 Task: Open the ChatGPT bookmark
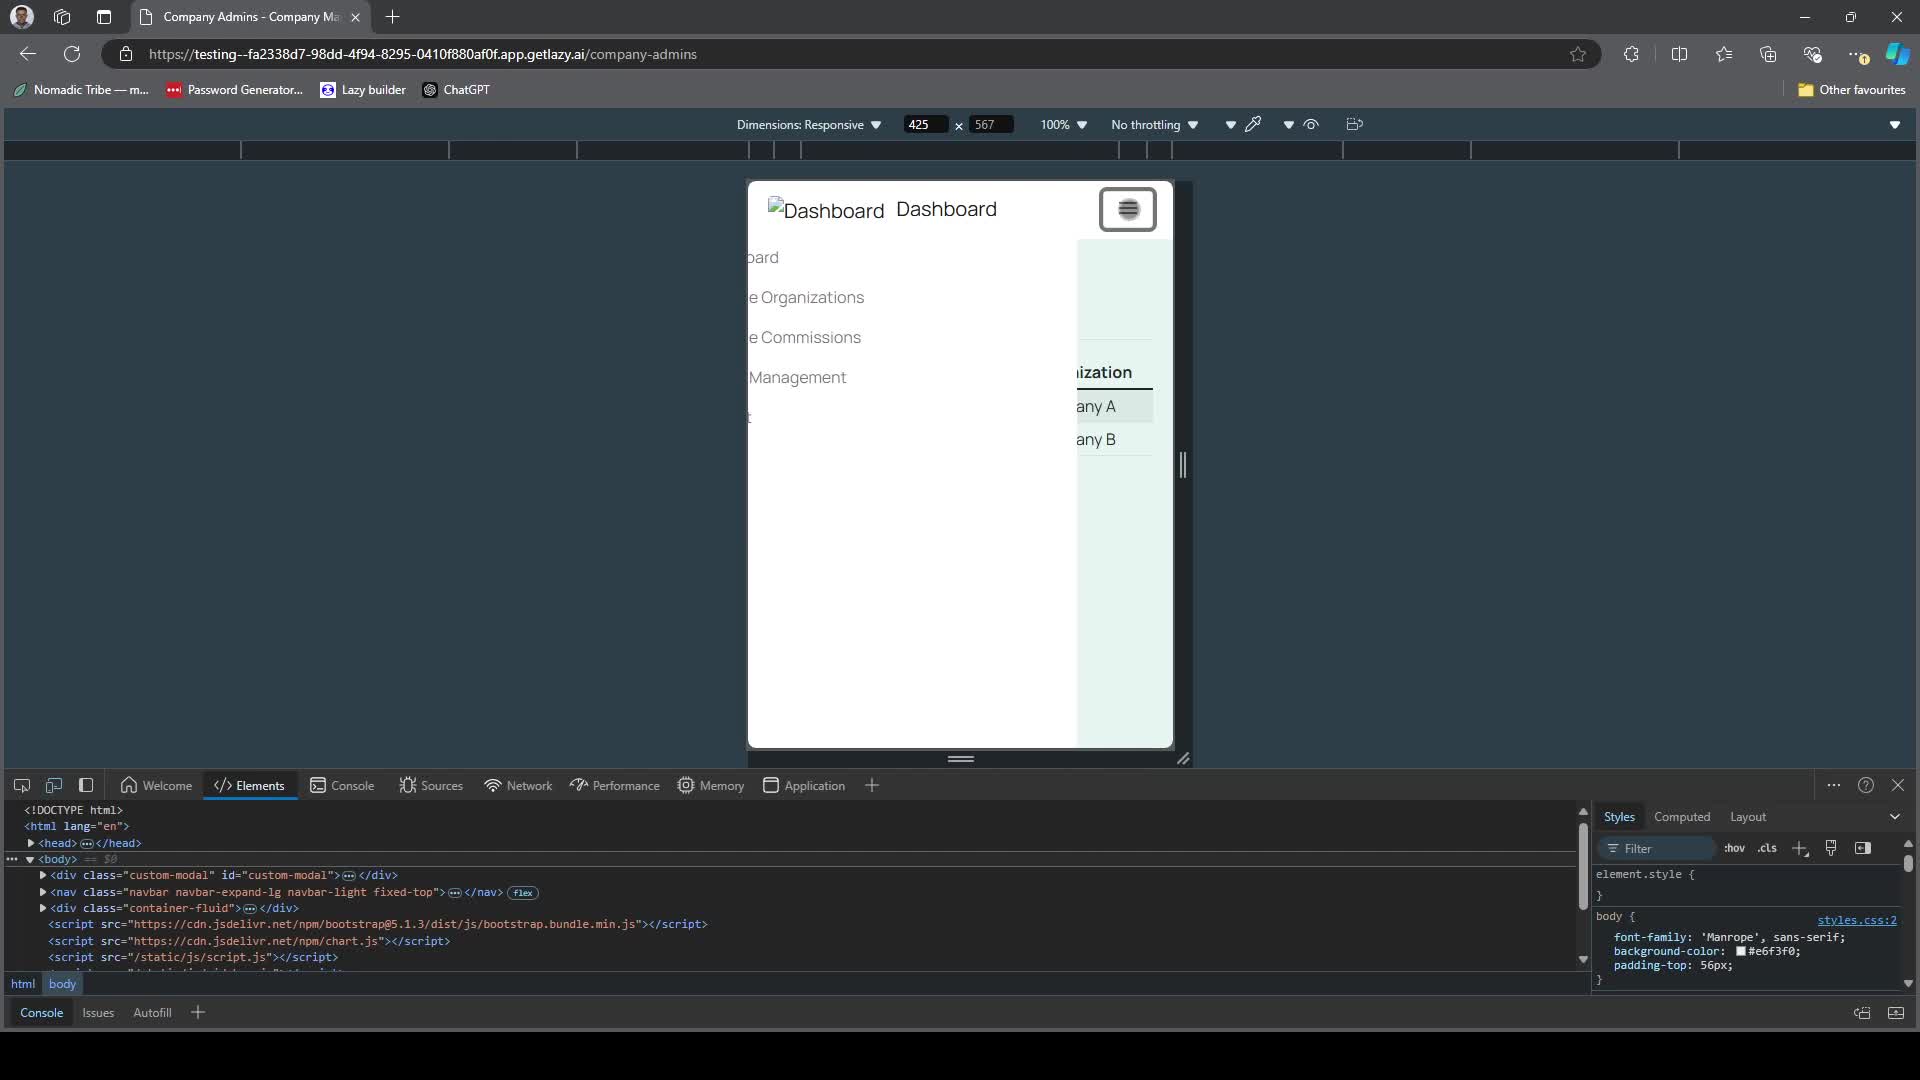coord(456,90)
